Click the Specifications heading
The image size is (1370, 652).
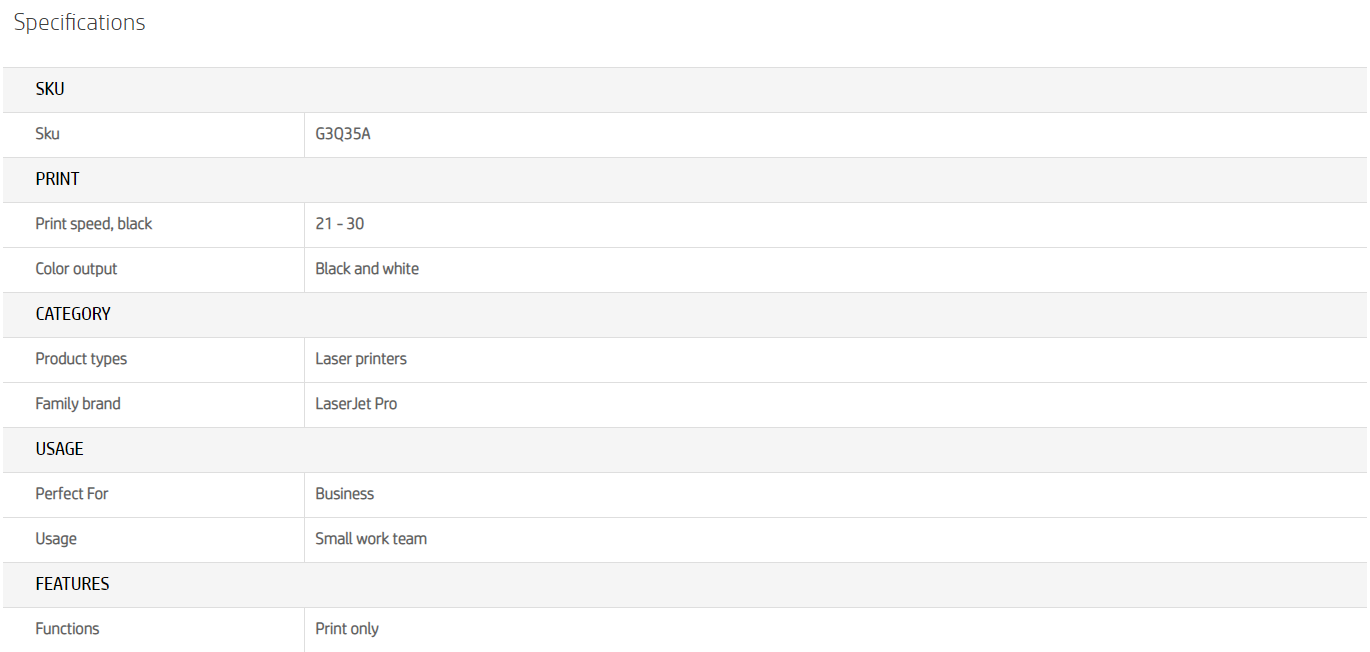79,23
